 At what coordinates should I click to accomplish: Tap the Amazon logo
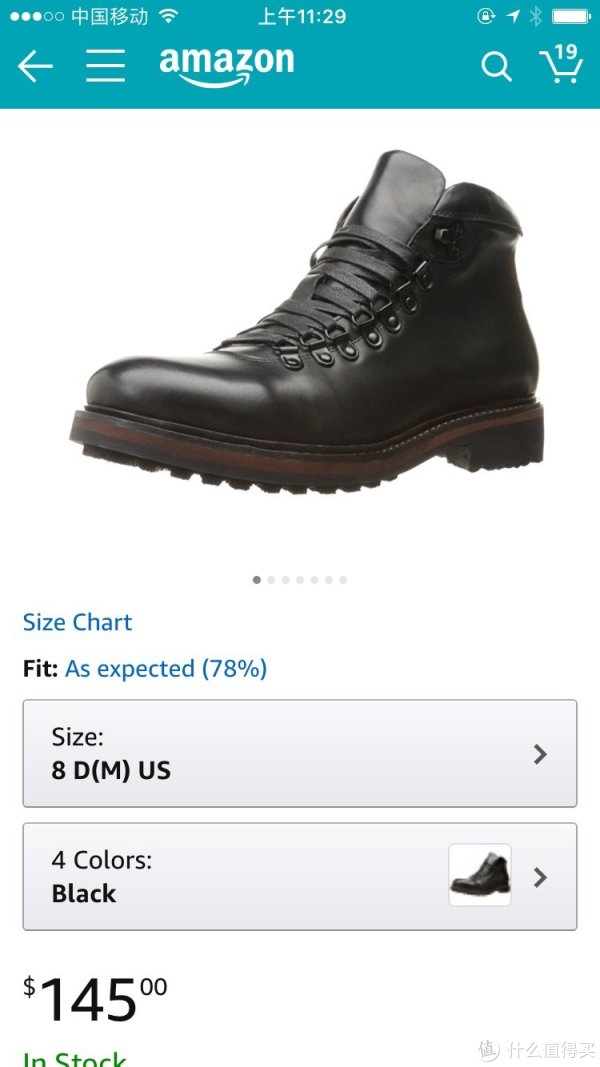click(x=227, y=67)
